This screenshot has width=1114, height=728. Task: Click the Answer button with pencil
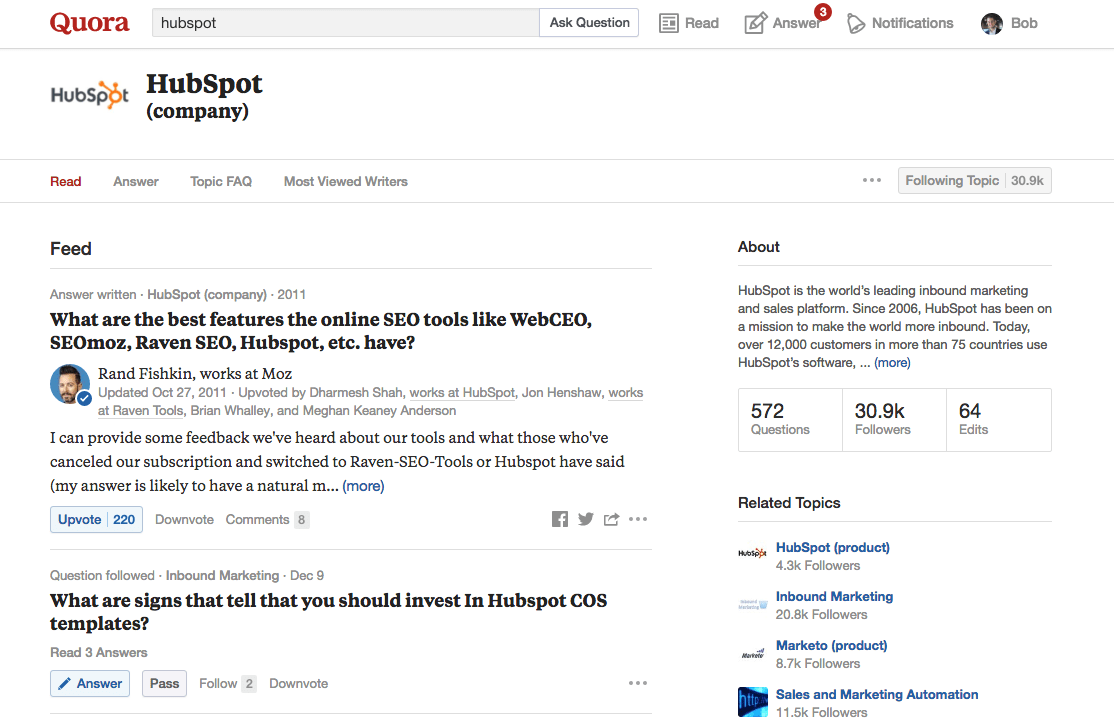tap(90, 683)
